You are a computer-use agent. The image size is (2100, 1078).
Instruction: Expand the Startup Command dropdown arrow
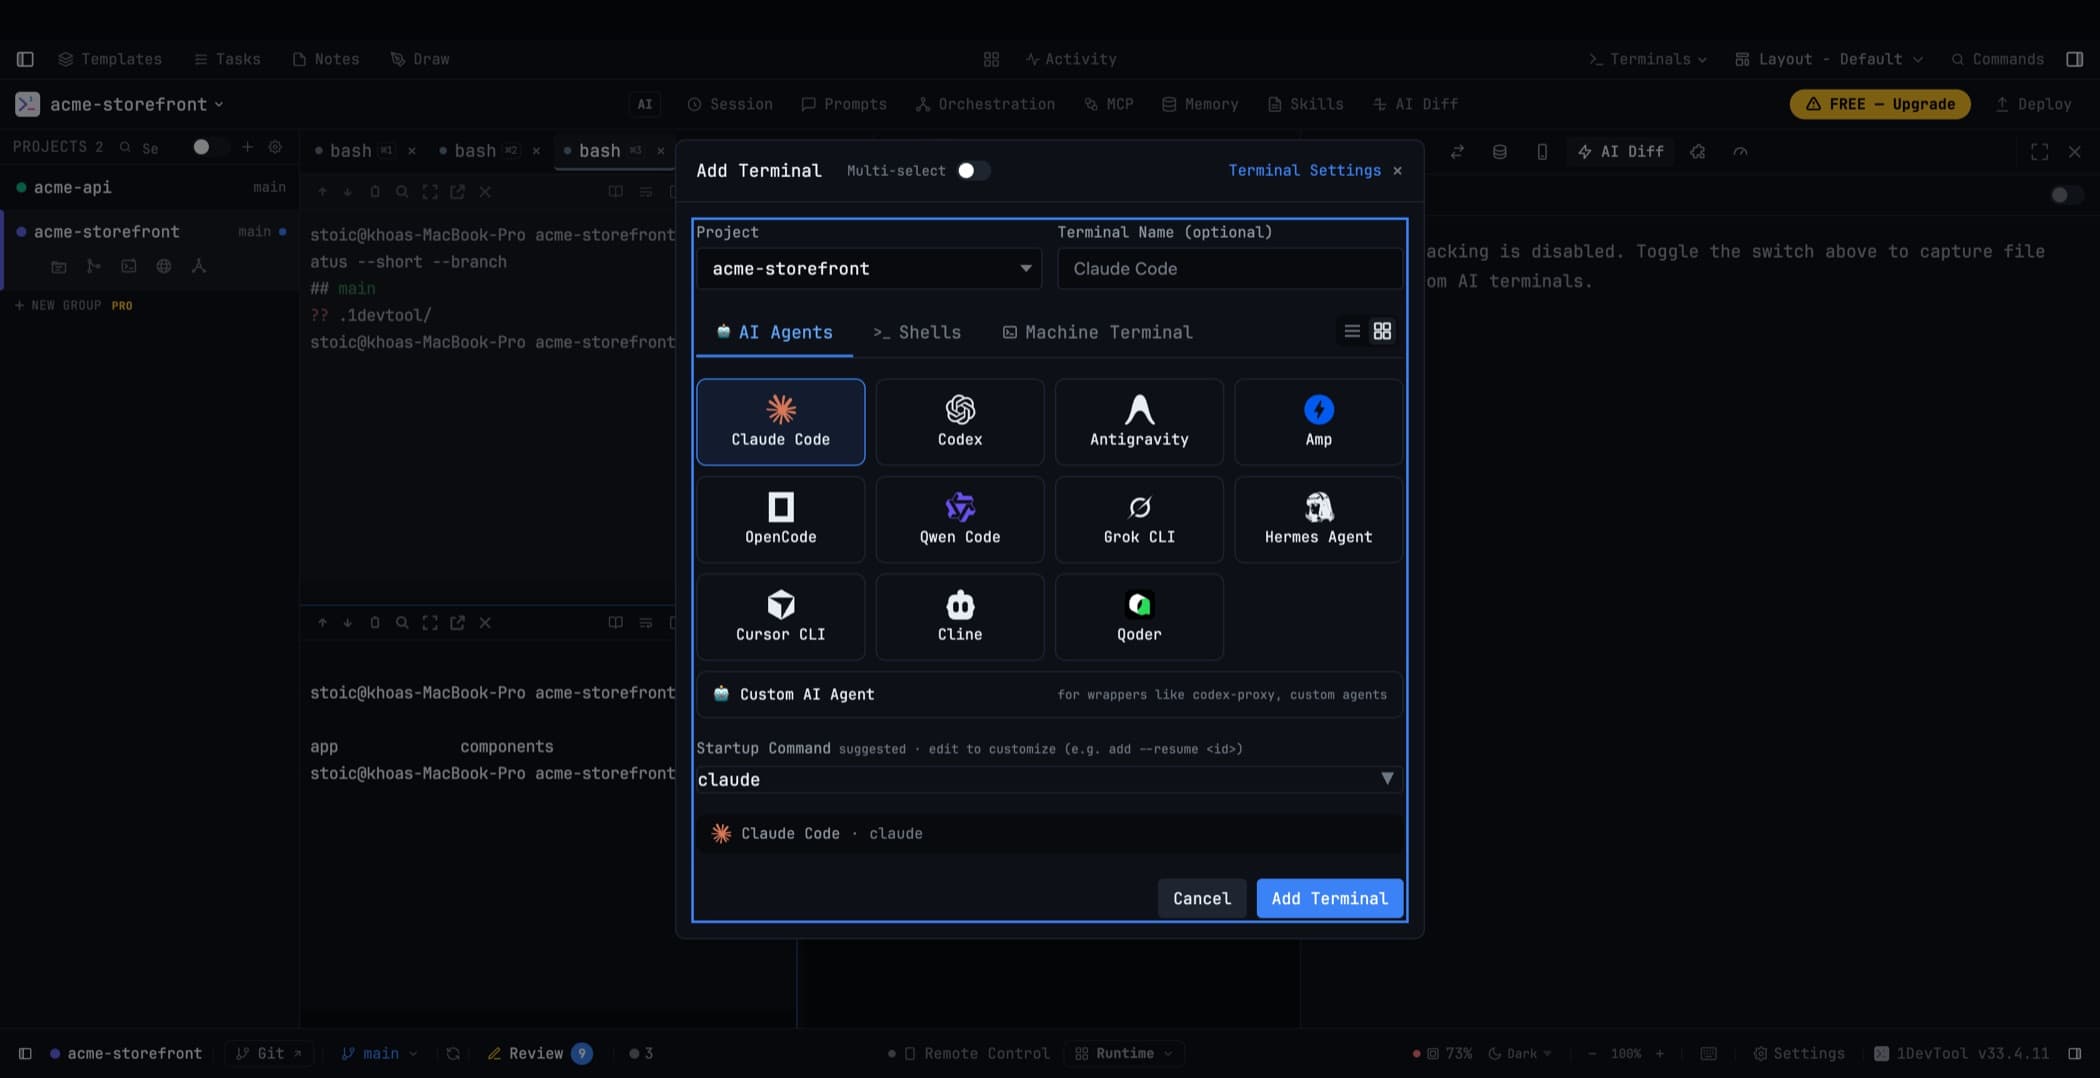1387,779
